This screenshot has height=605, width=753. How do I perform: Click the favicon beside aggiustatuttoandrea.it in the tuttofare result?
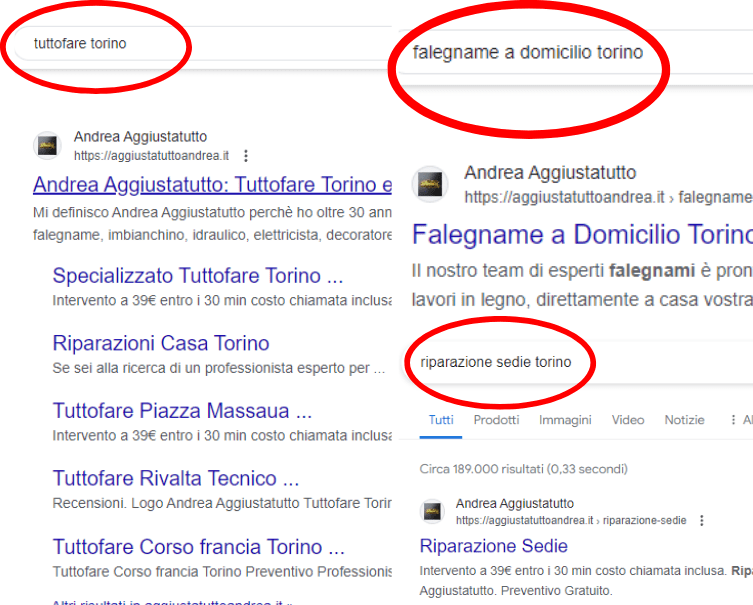[47, 145]
